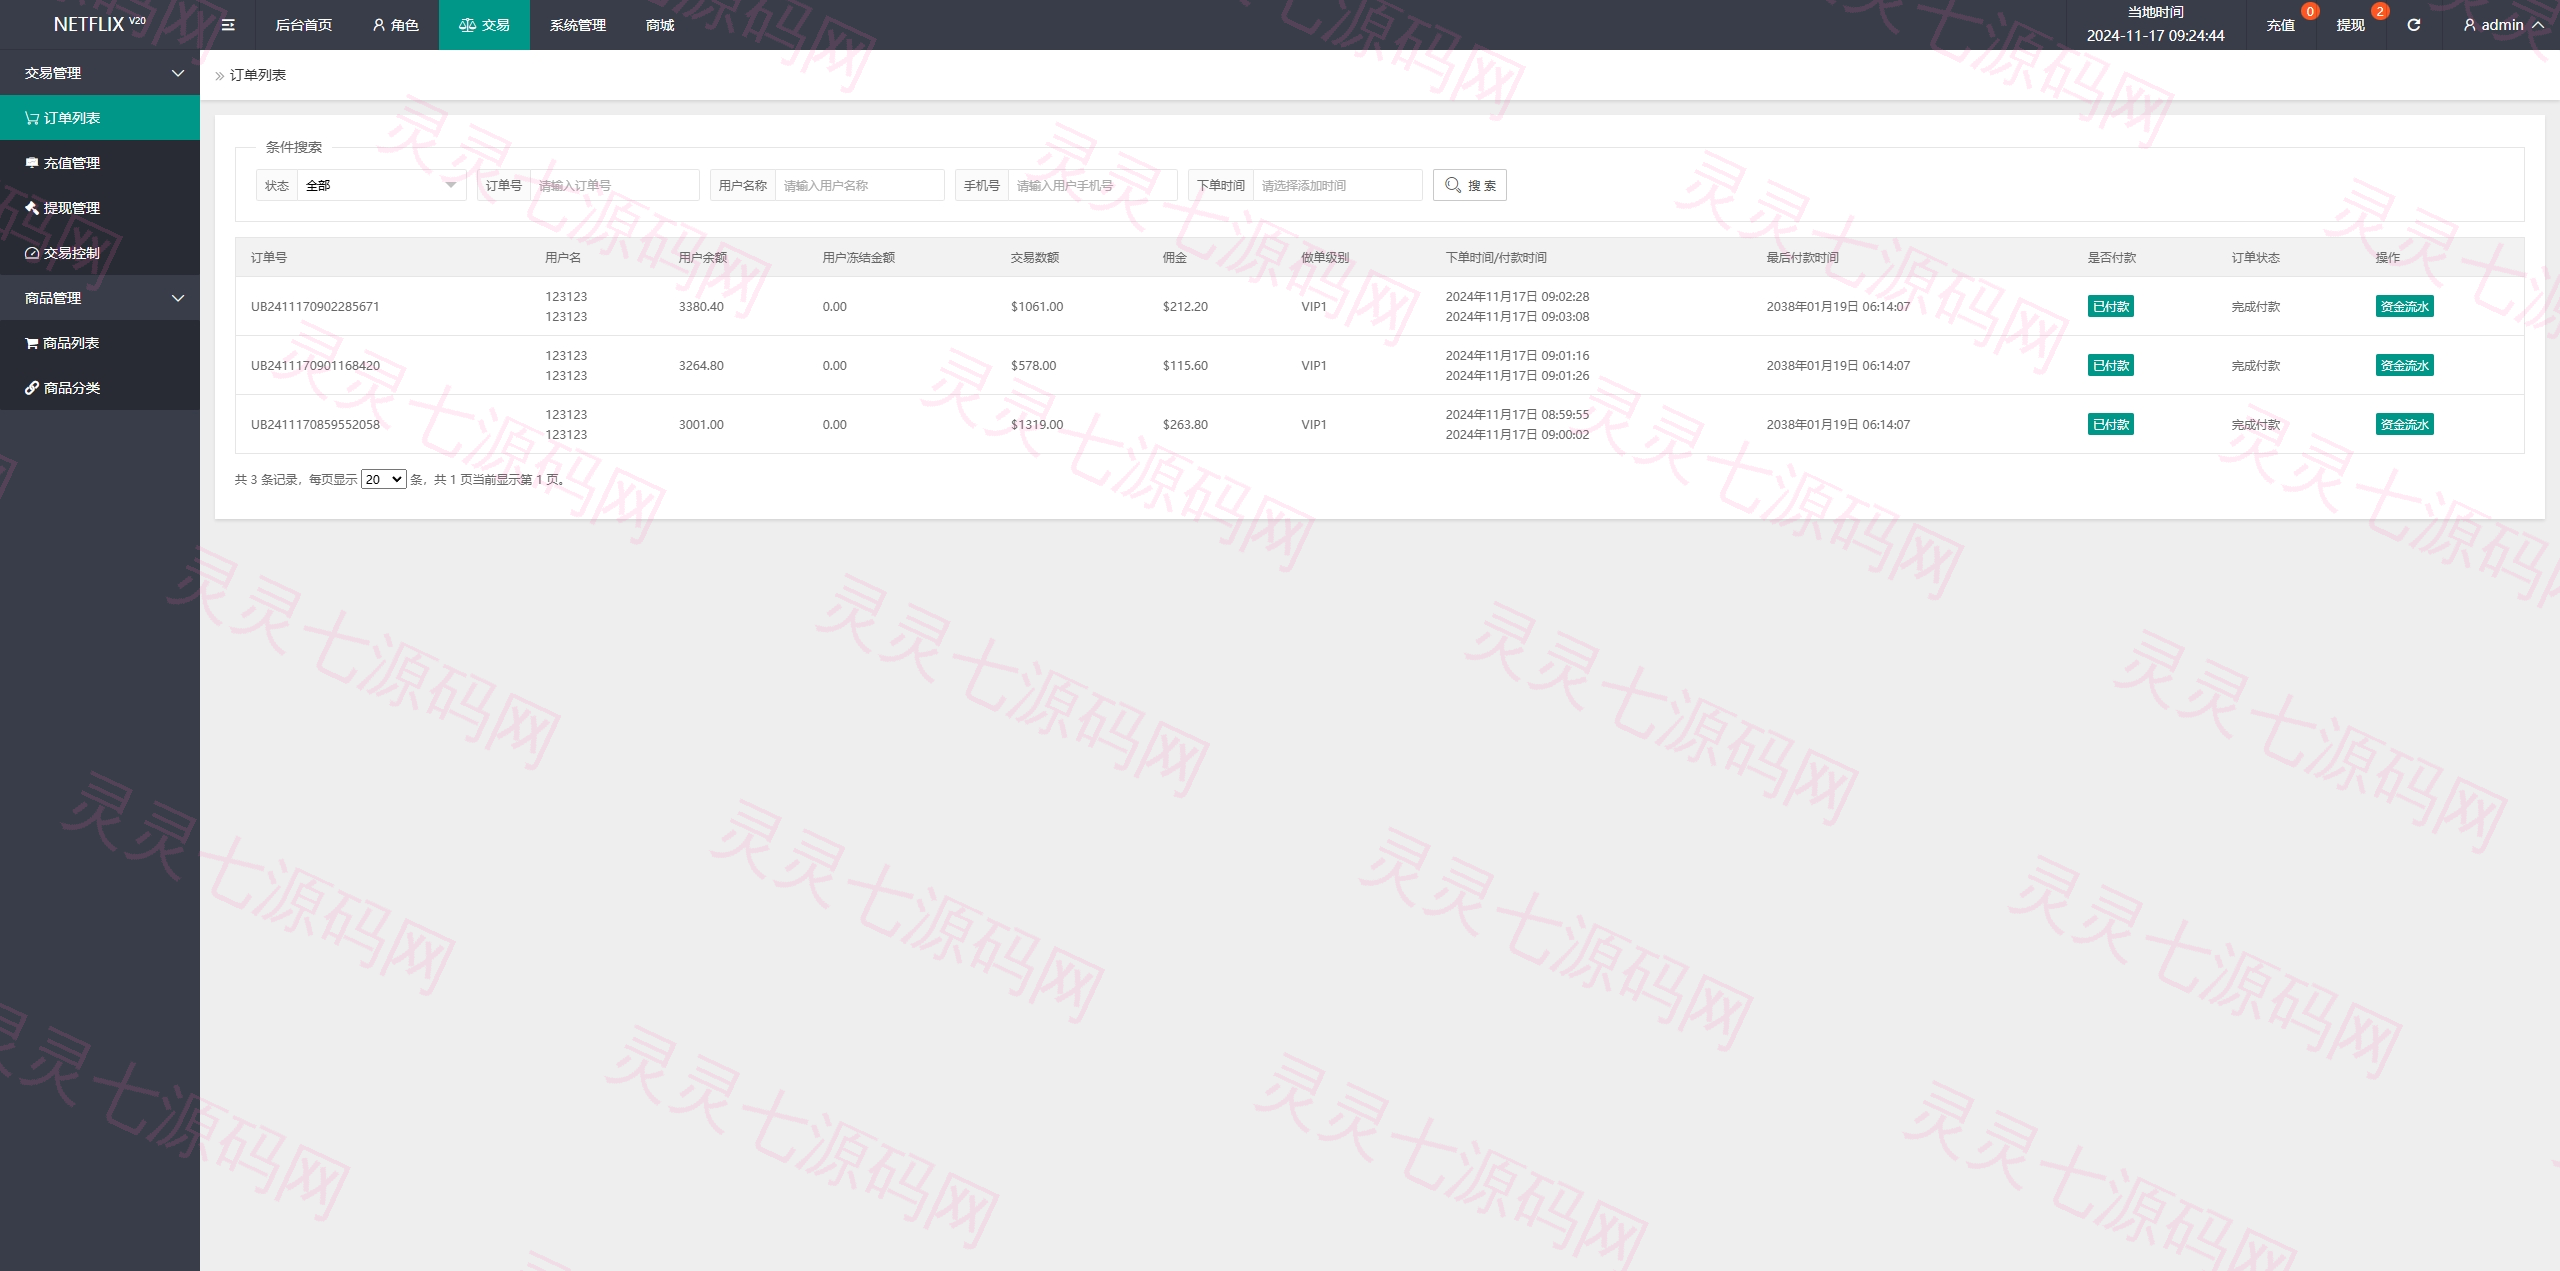Open 提现管理 in the sidebar

100,208
